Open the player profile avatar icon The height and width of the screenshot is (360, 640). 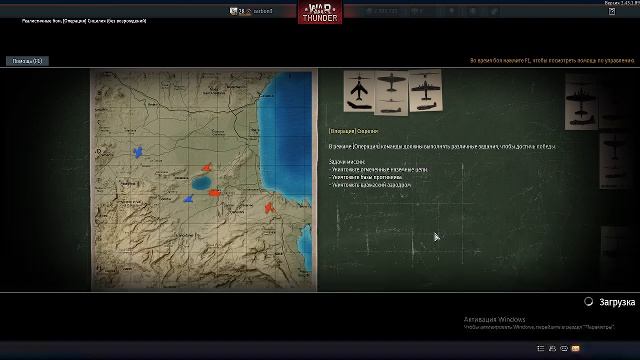pyautogui.click(x=233, y=11)
